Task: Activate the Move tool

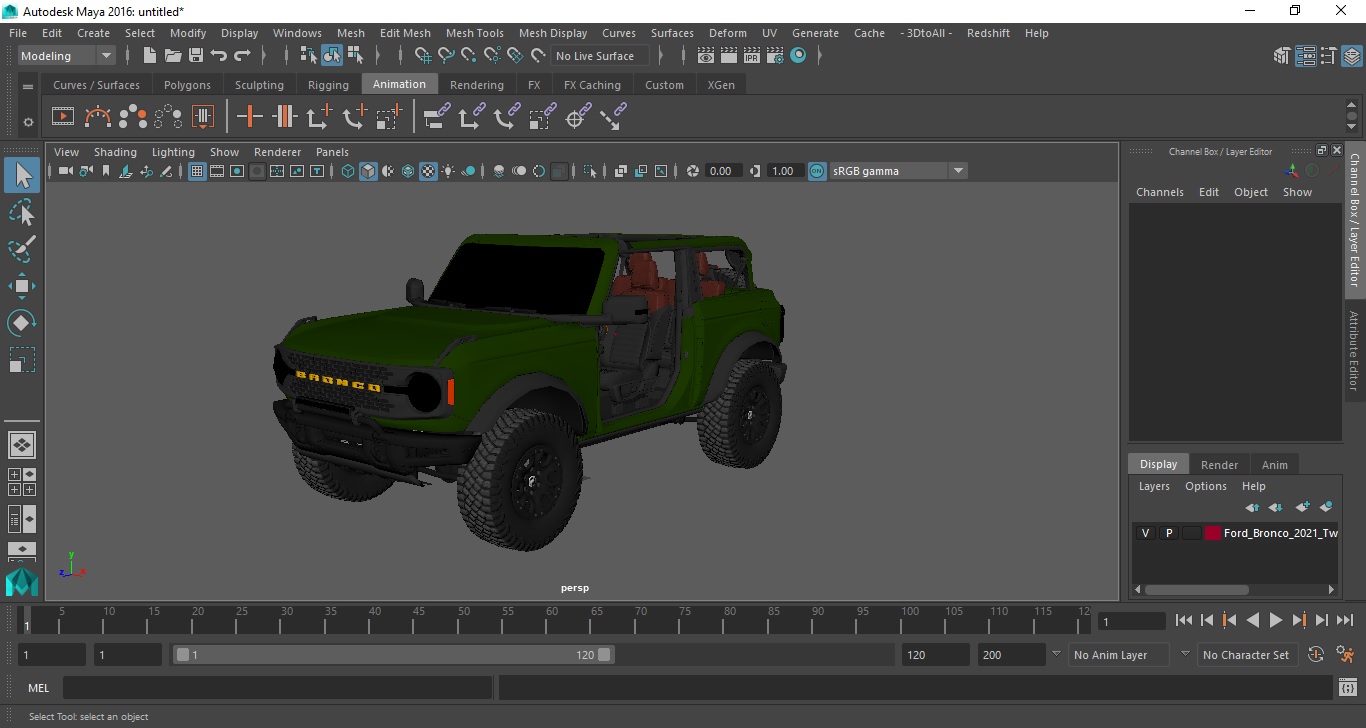Action: coord(22,286)
